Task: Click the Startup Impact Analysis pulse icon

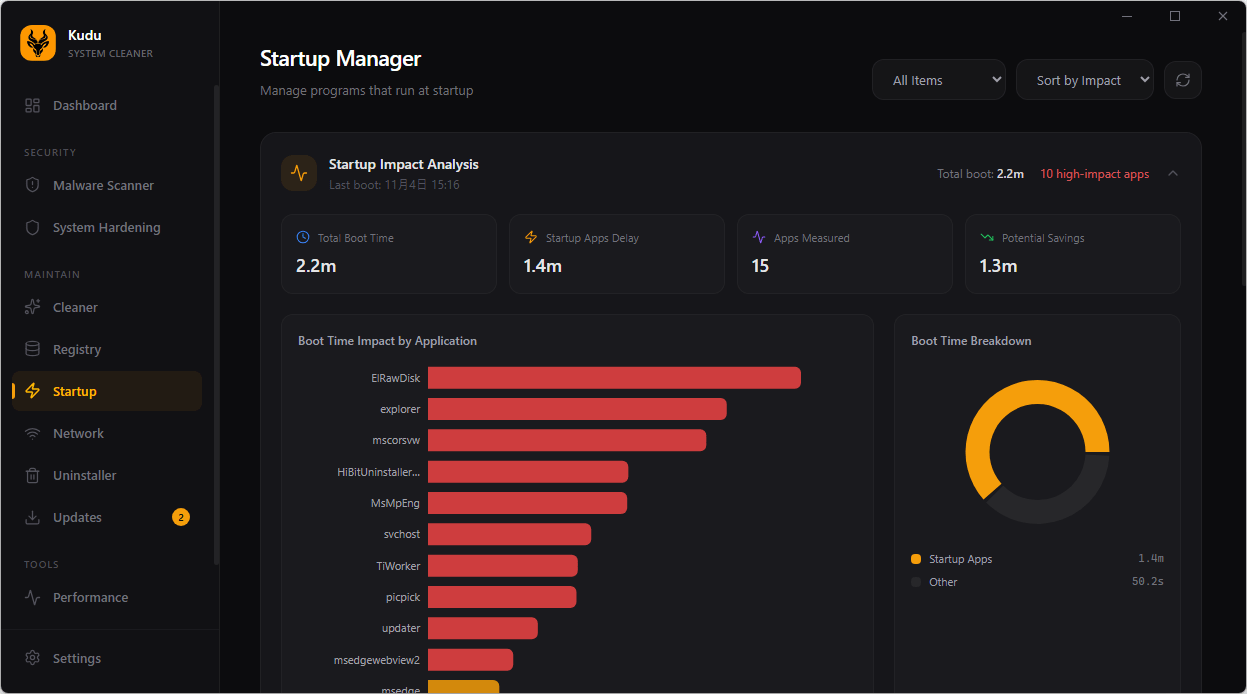Action: tap(299, 173)
